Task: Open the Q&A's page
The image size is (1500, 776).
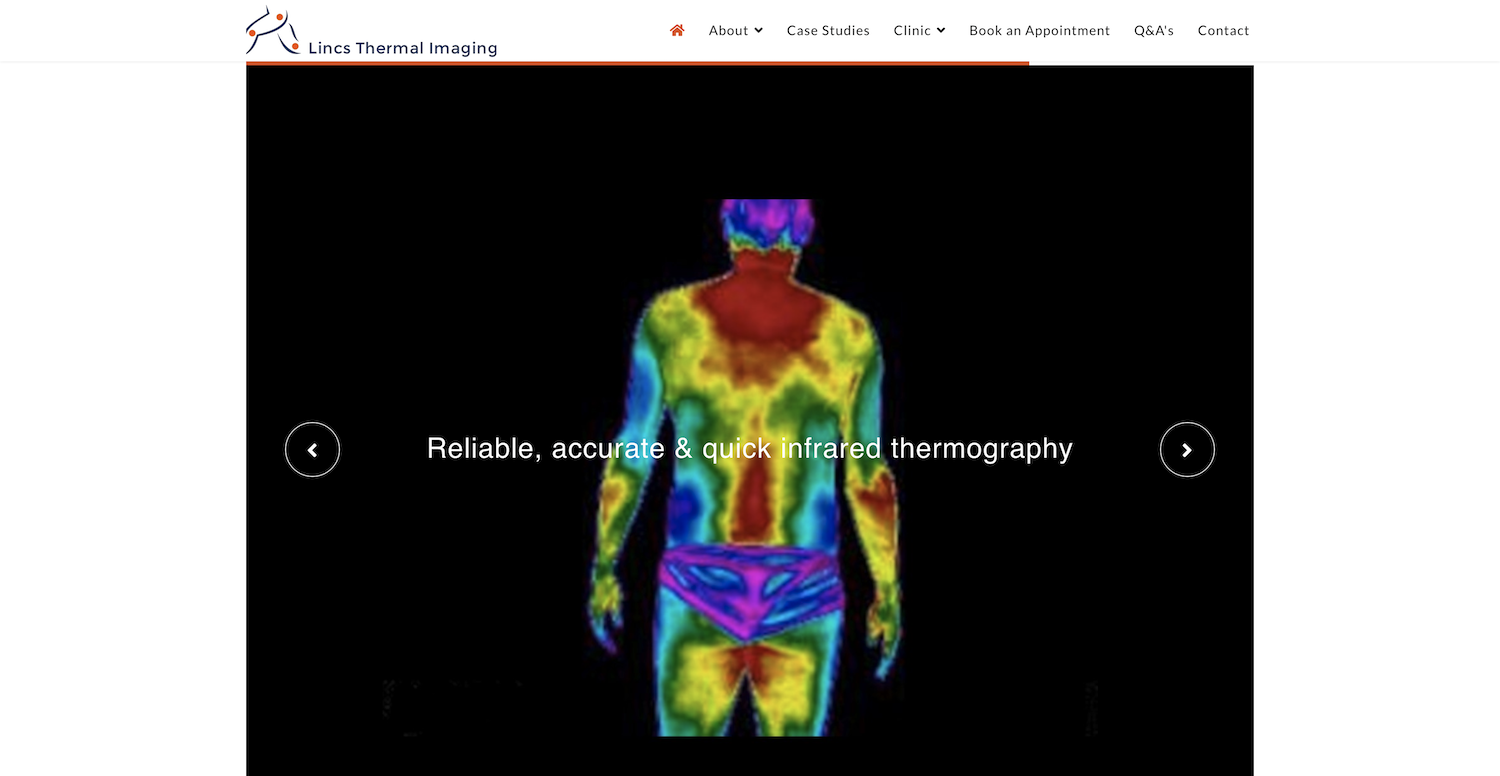Action: coord(1153,31)
